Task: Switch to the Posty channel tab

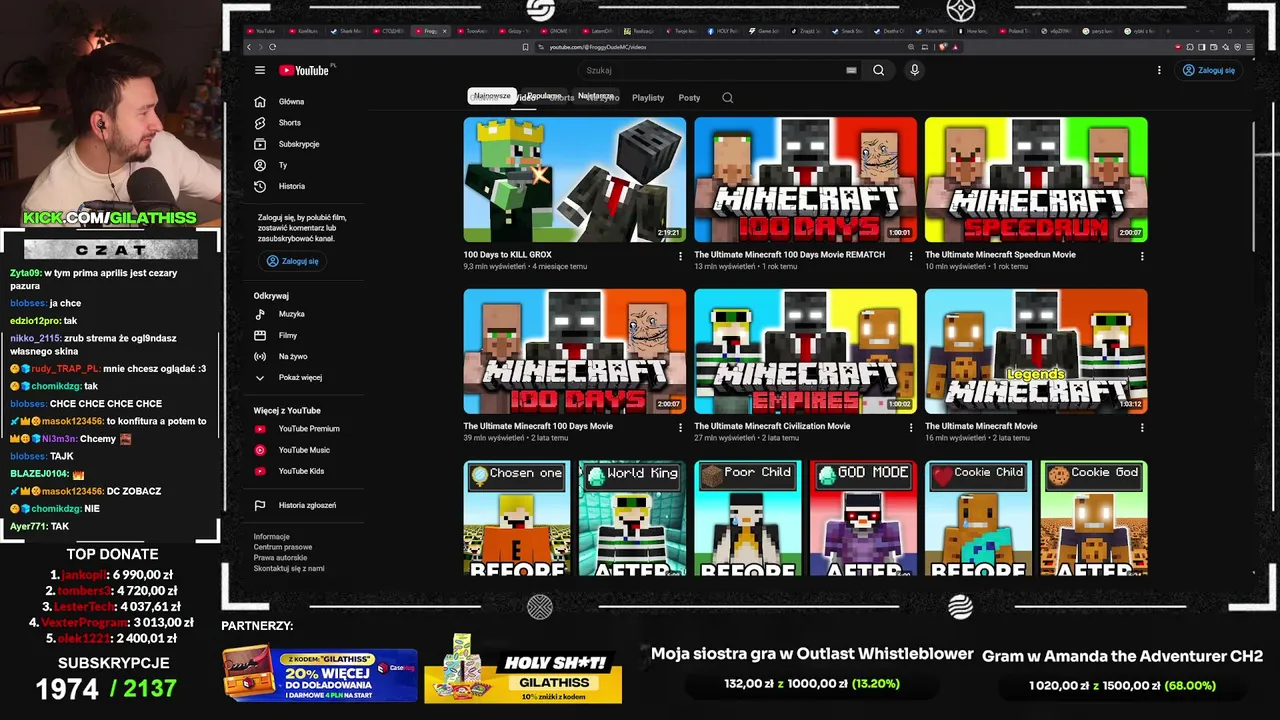Action: (689, 98)
